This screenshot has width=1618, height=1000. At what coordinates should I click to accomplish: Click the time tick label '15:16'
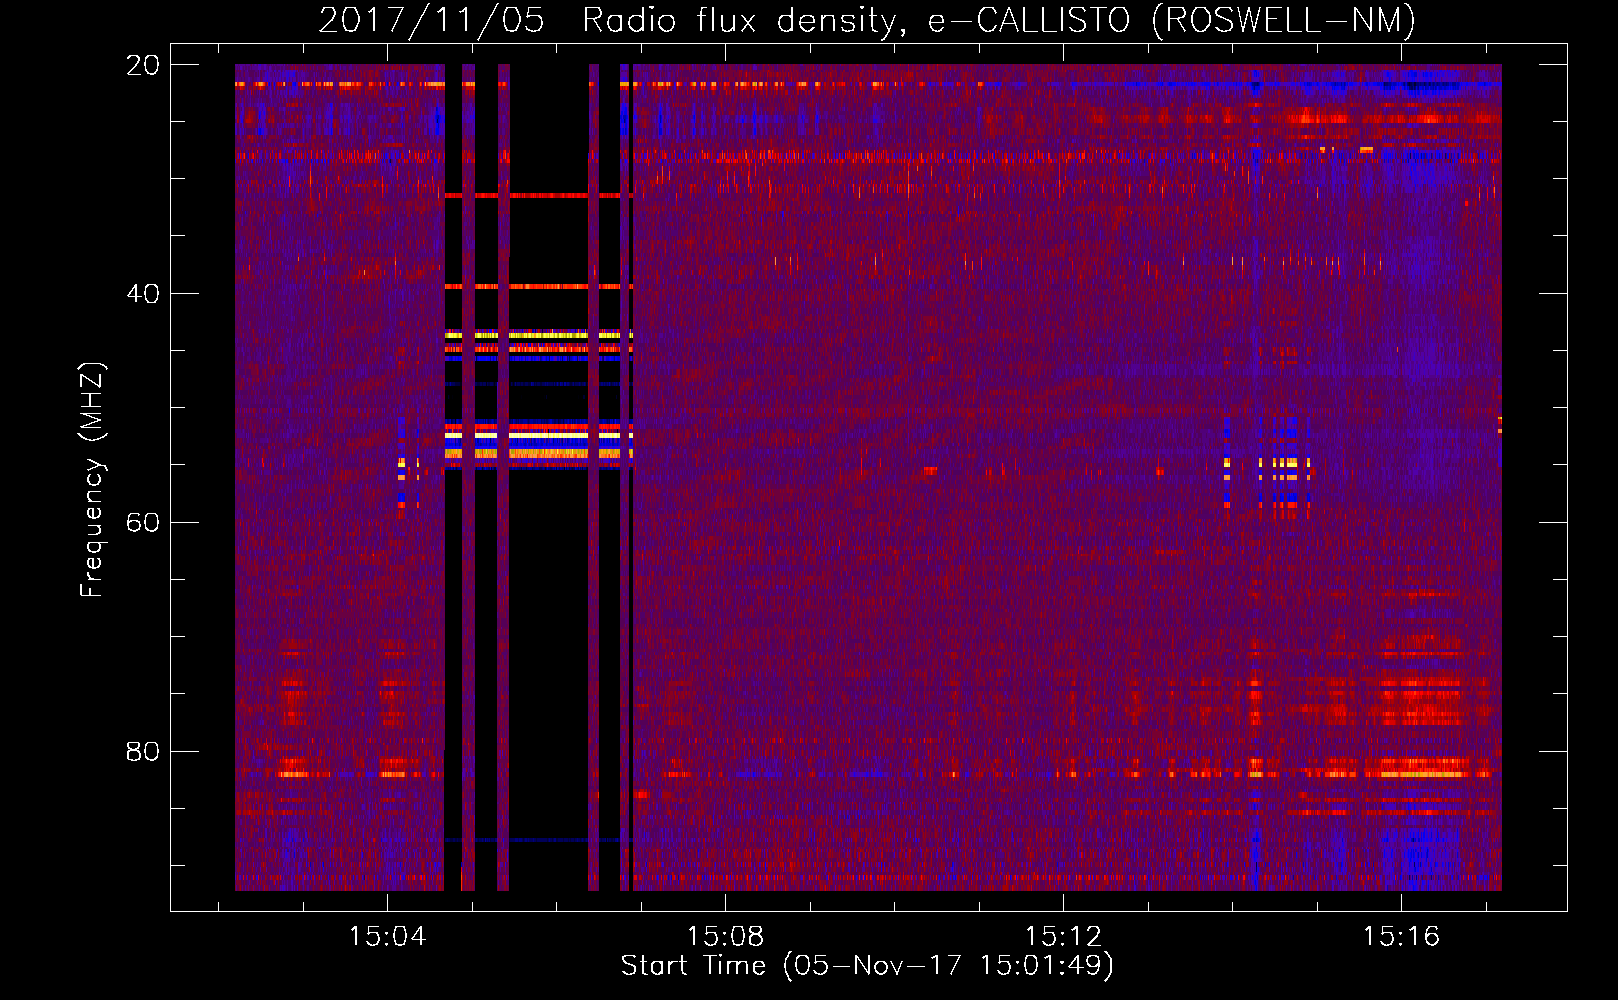click(1401, 936)
